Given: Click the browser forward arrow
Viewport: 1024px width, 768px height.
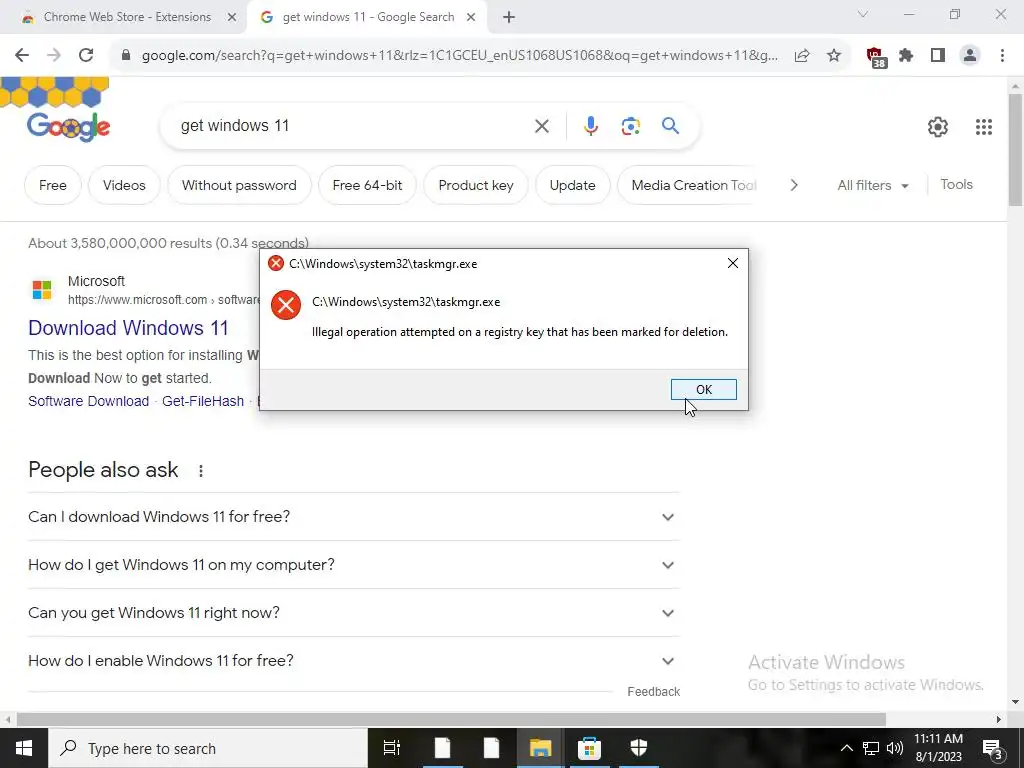Looking at the screenshot, I should [54, 56].
